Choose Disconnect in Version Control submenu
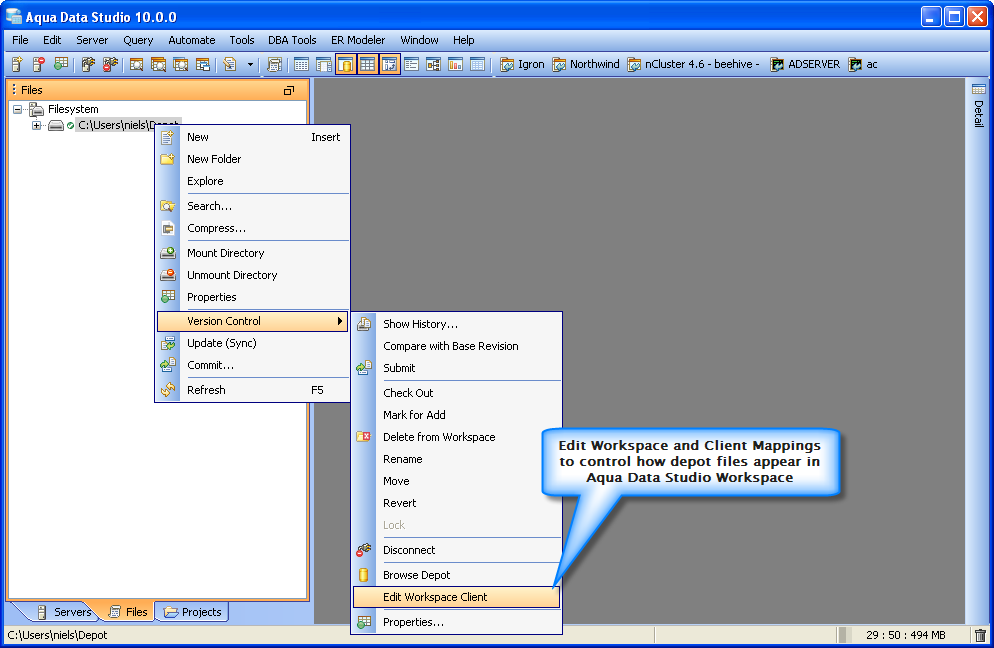 [x=456, y=550]
